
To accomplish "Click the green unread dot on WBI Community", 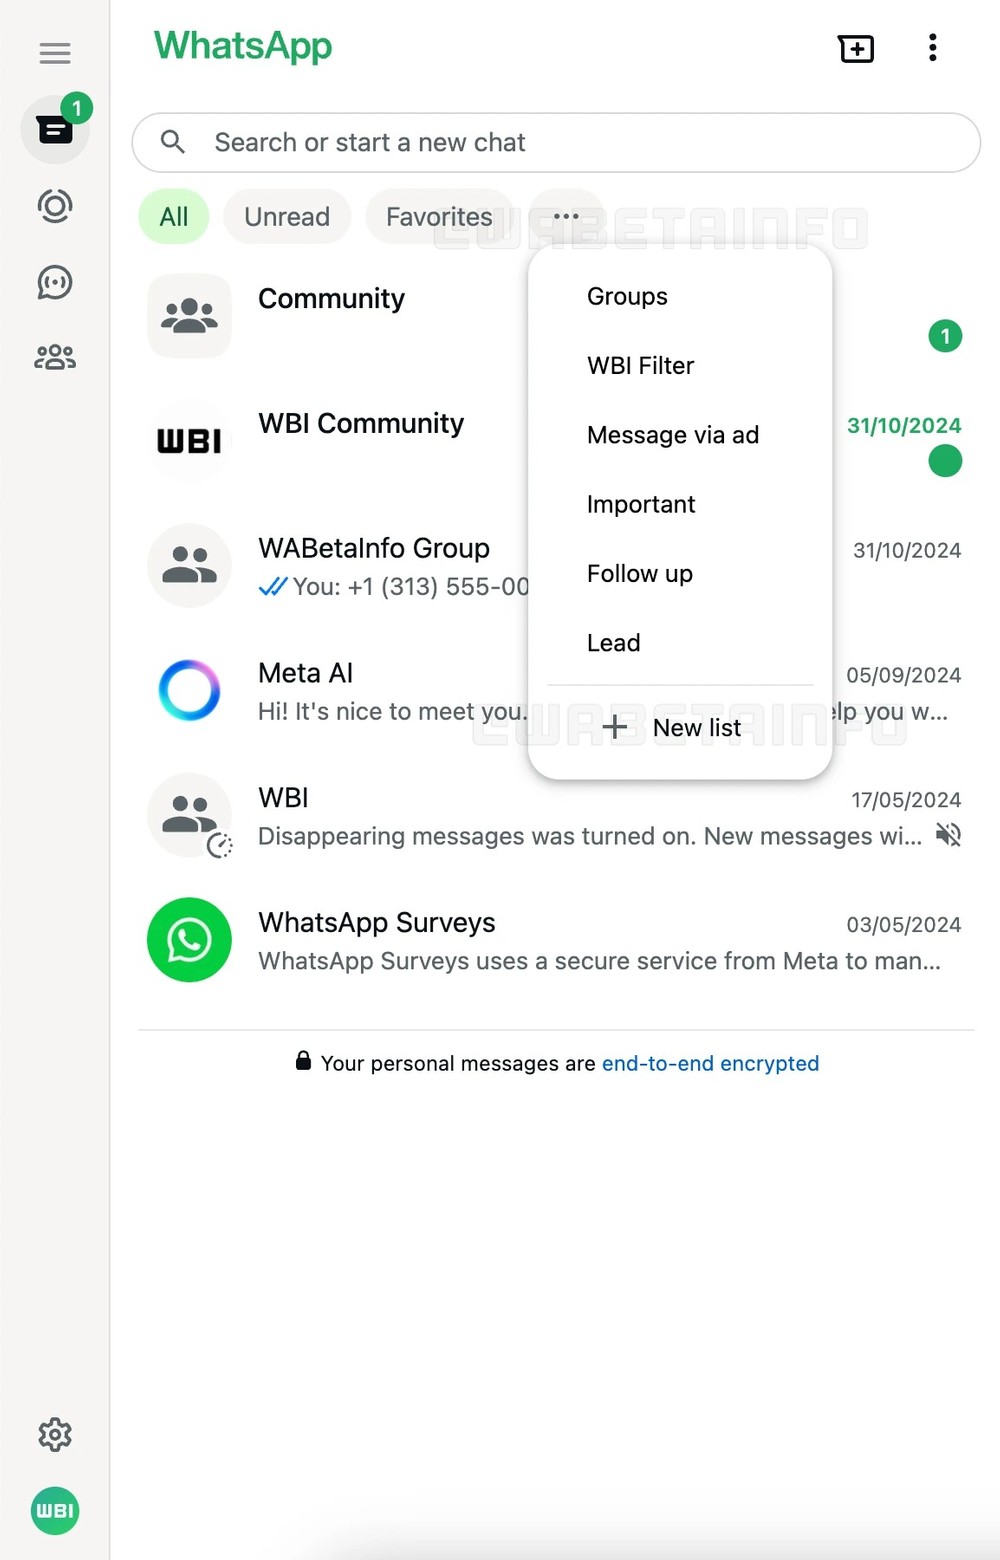I will [945, 461].
